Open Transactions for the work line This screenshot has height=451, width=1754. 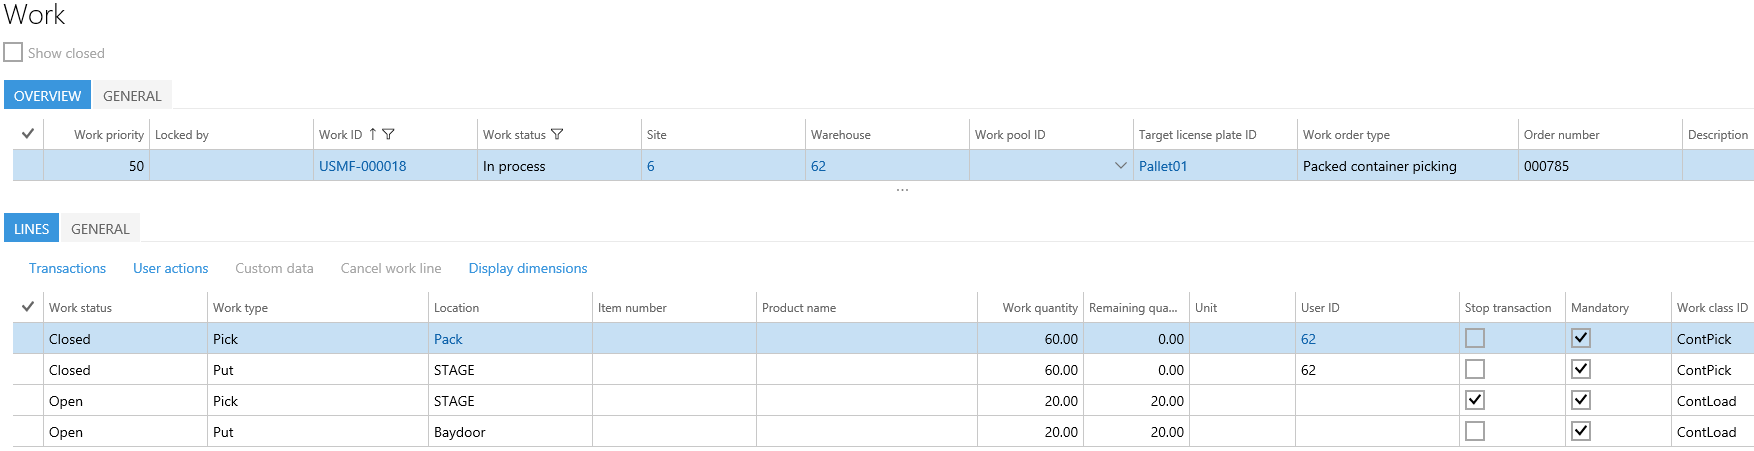tap(67, 268)
